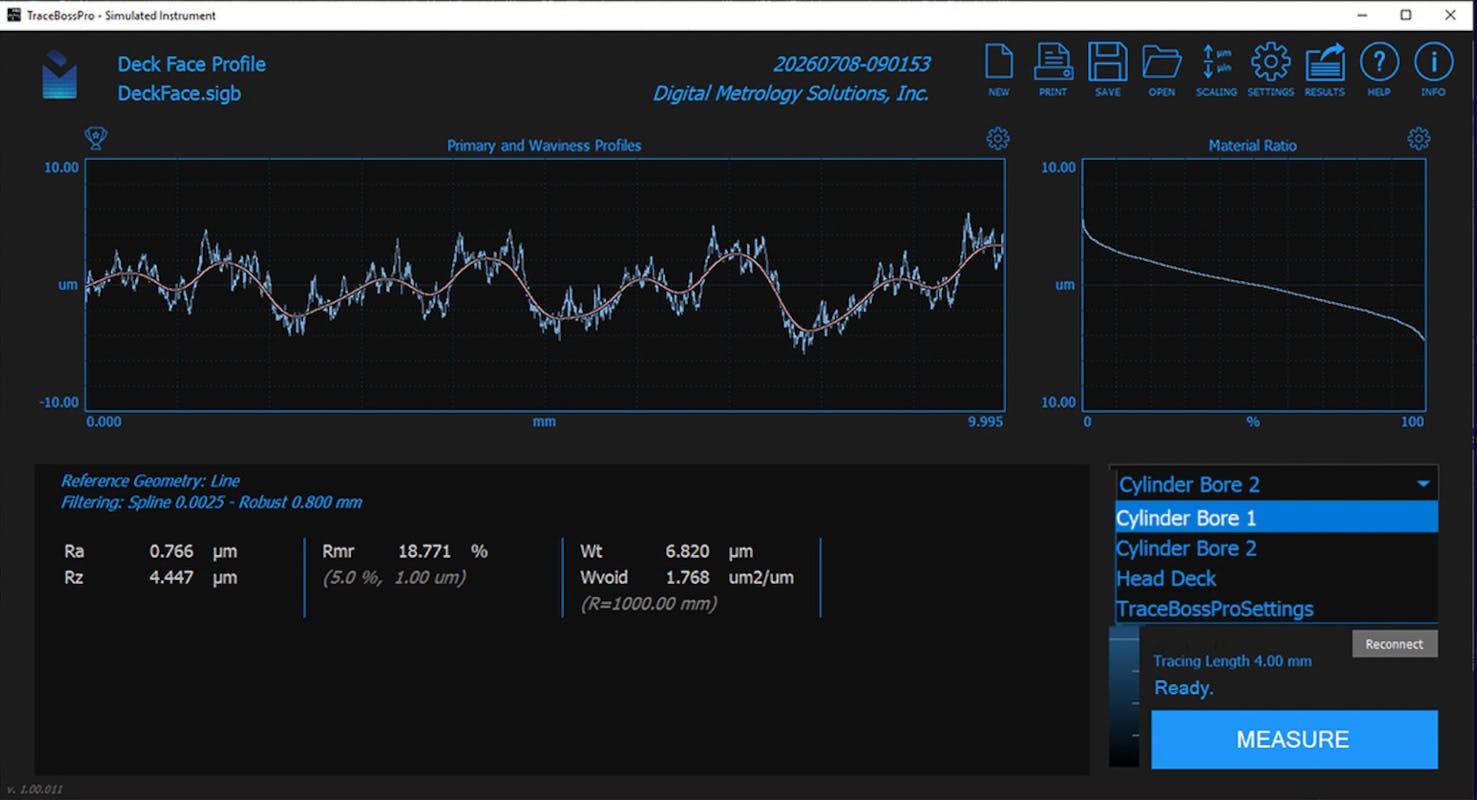Screen dimensions: 1477x800
Task: Click the Tracing Length 4.00 mm text
Action: coord(1232,661)
